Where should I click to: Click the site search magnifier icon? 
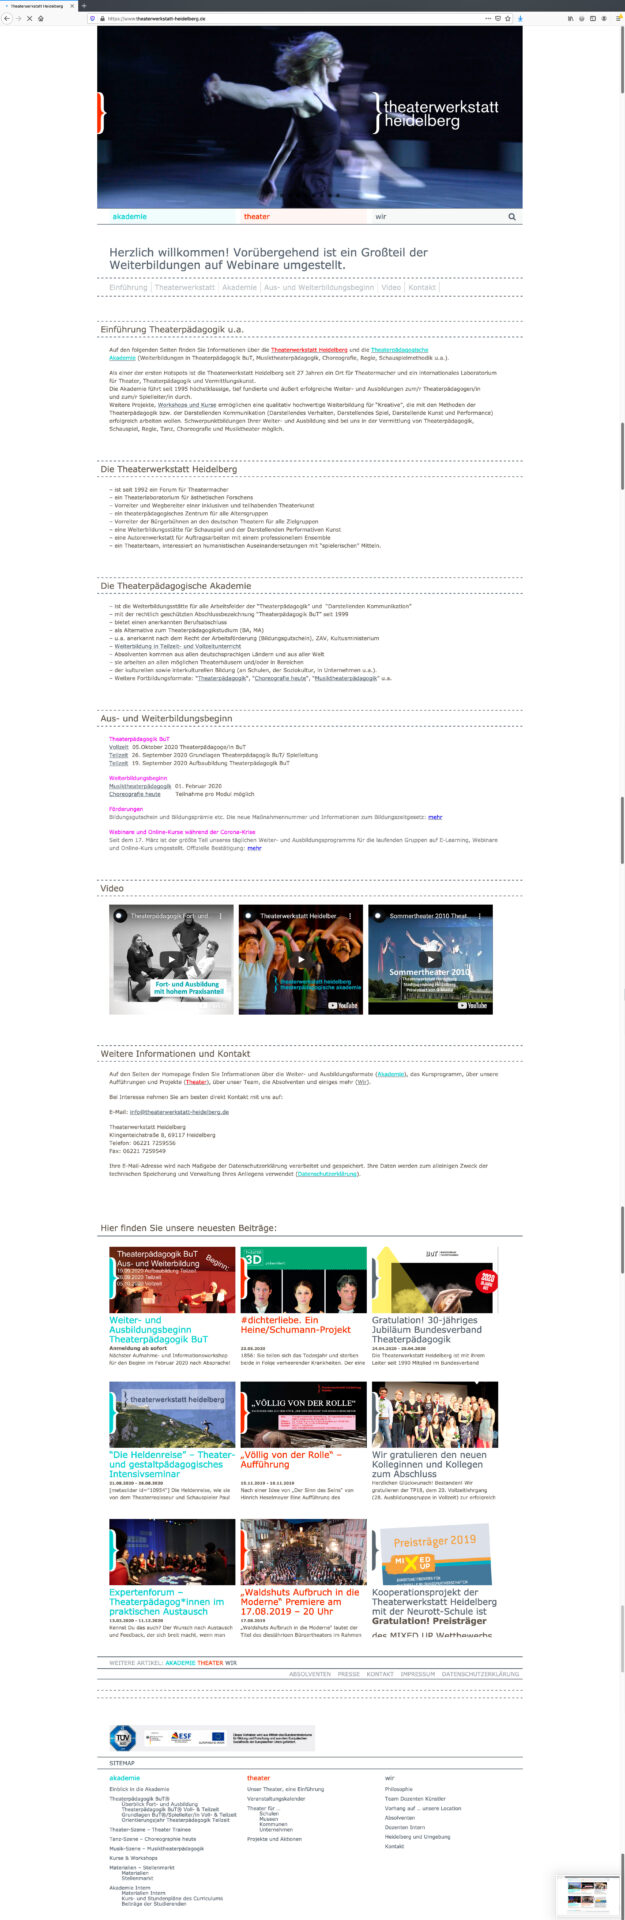tap(511, 216)
